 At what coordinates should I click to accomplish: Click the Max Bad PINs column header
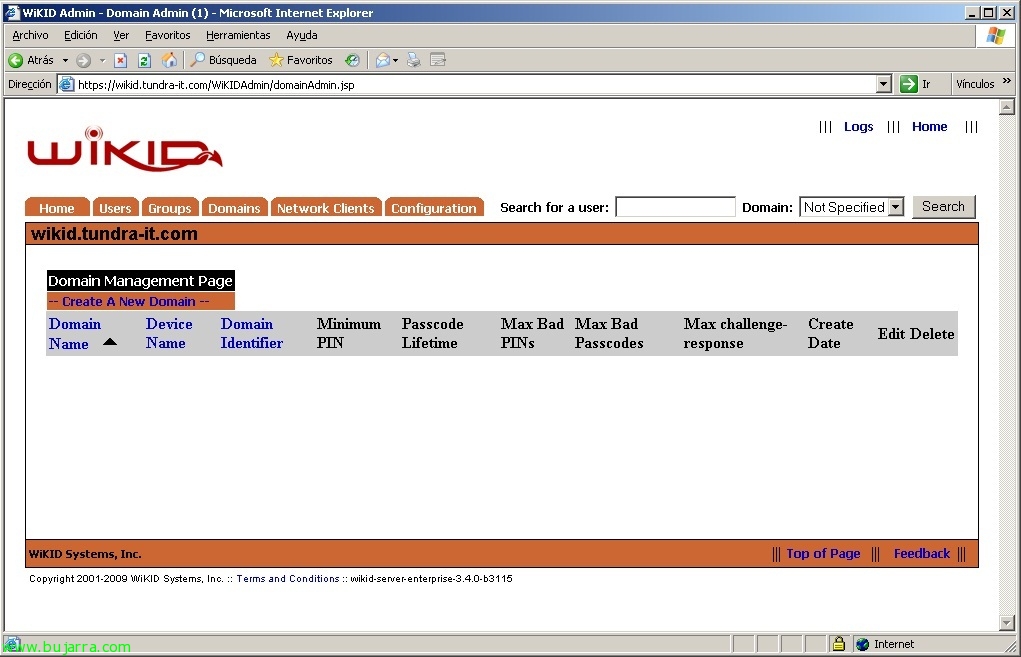click(532, 333)
